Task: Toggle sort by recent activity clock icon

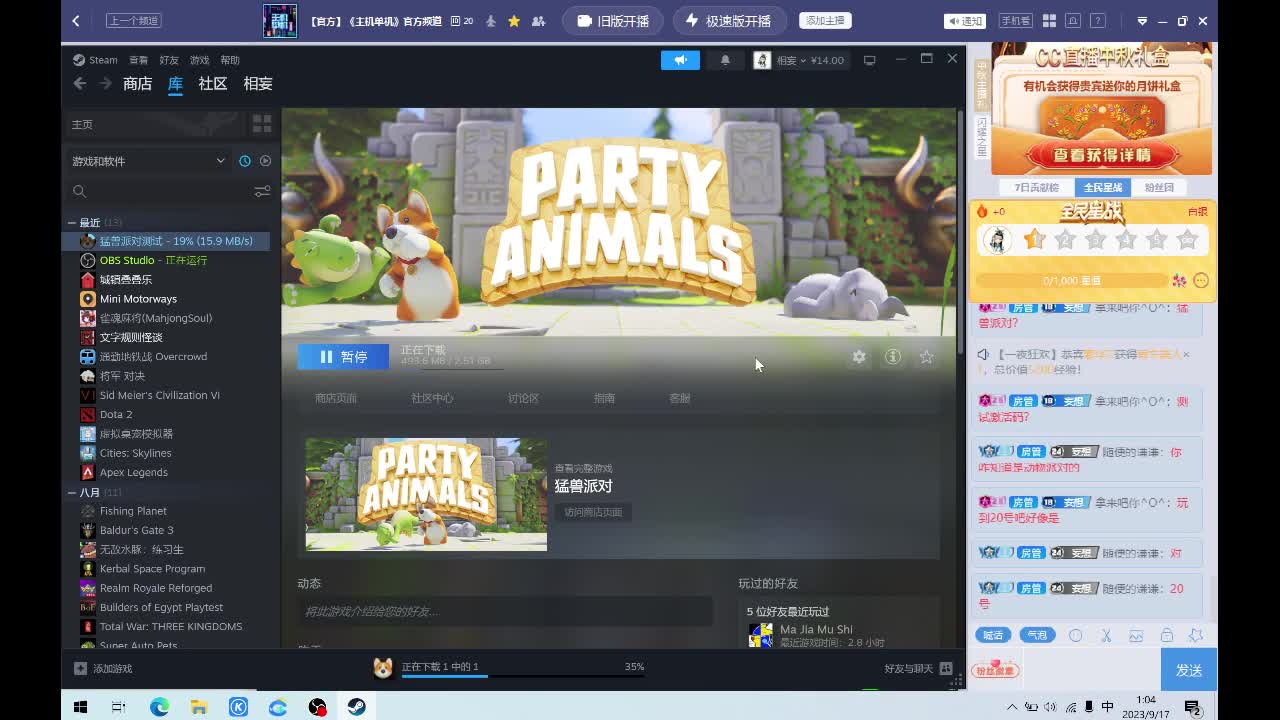Action: [x=245, y=161]
